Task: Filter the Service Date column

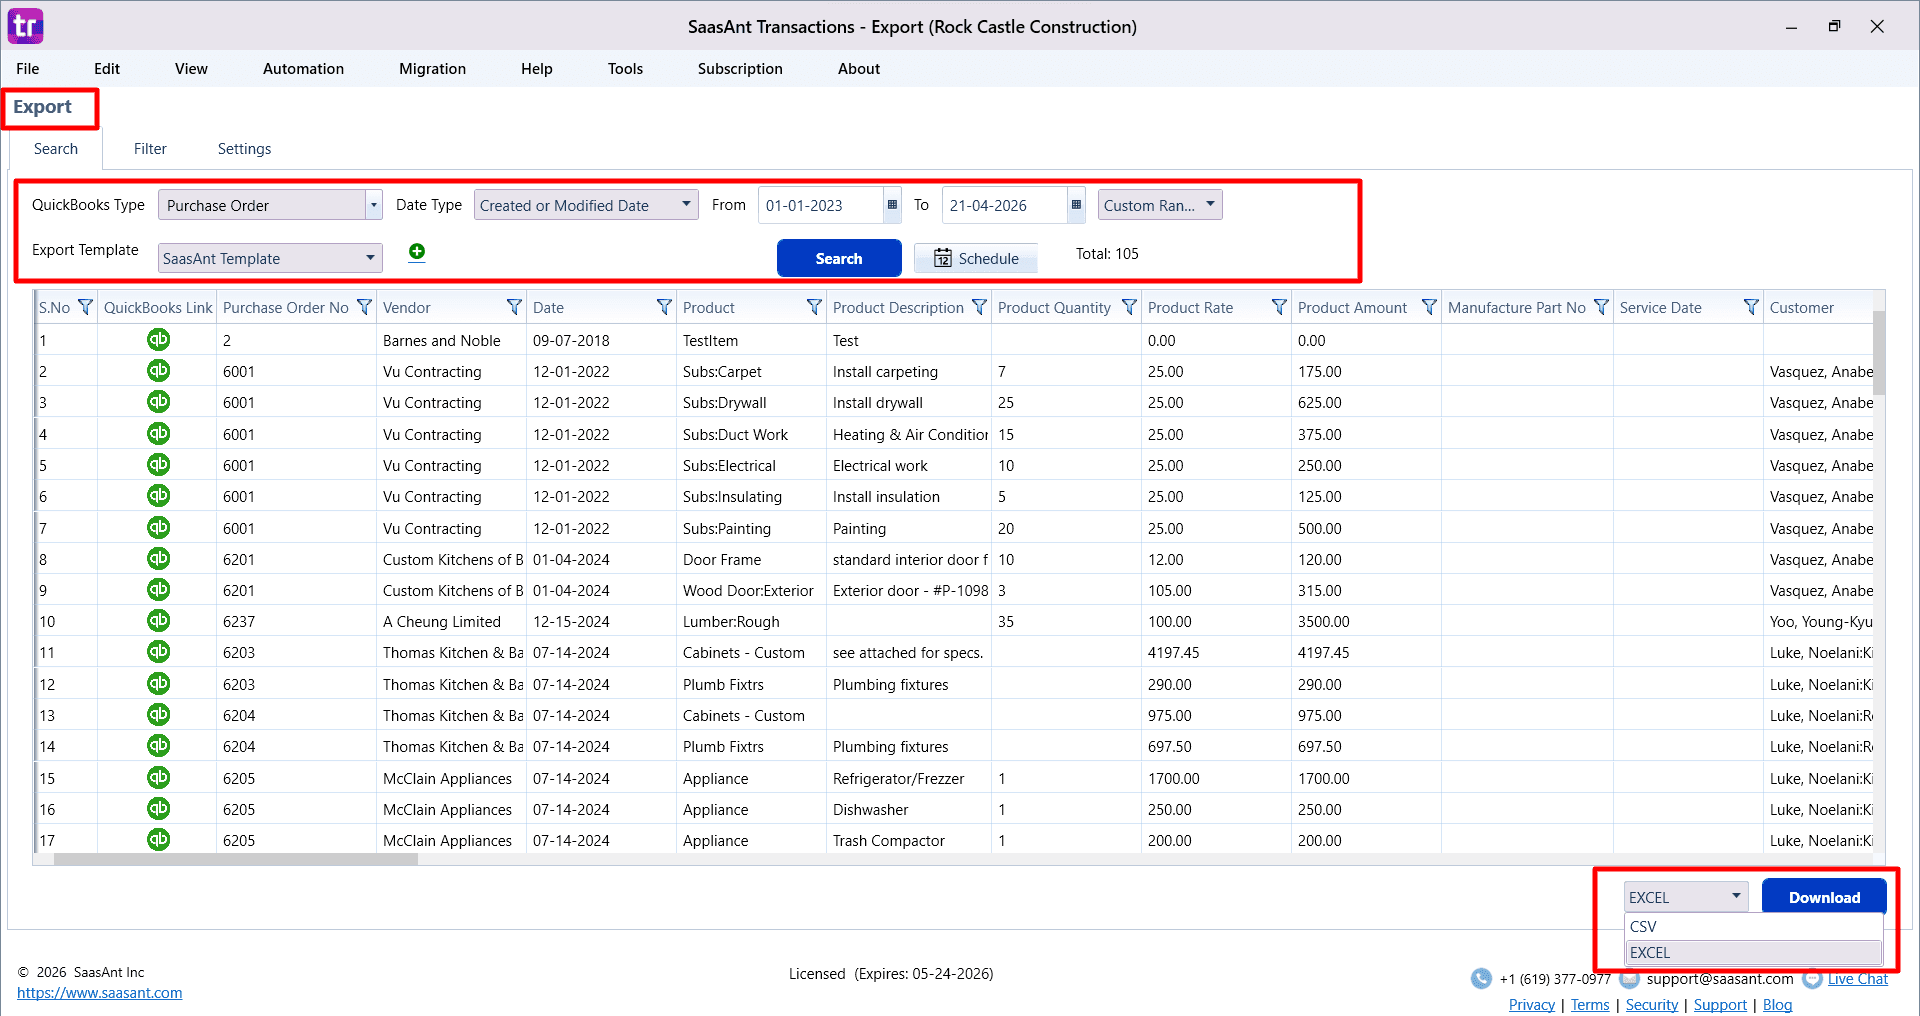Action: (x=1751, y=307)
